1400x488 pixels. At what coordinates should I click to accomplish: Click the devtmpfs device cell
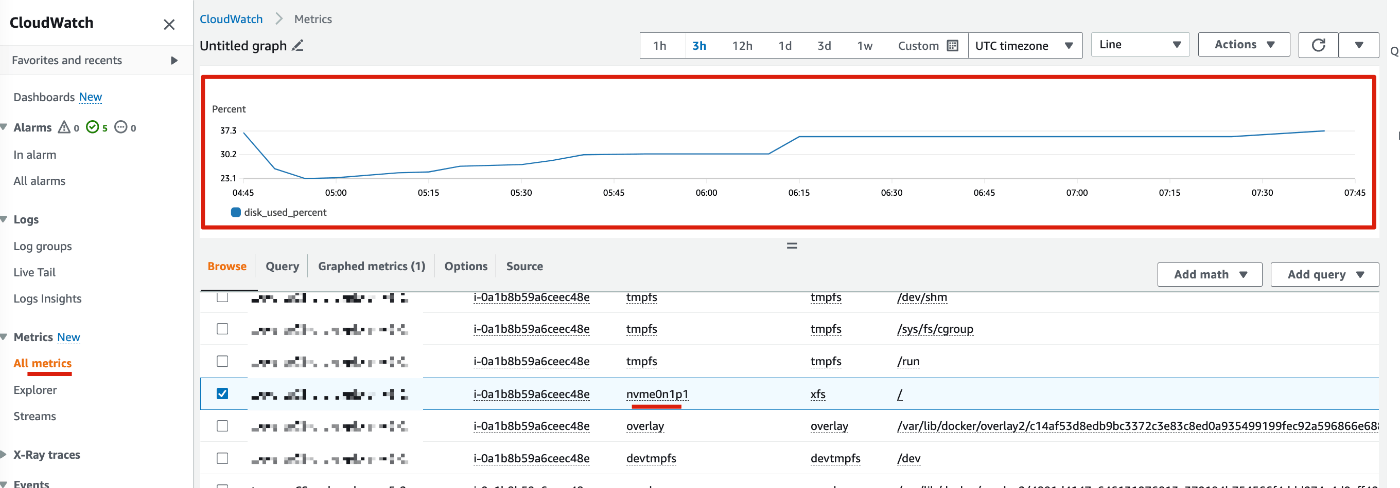pos(651,458)
